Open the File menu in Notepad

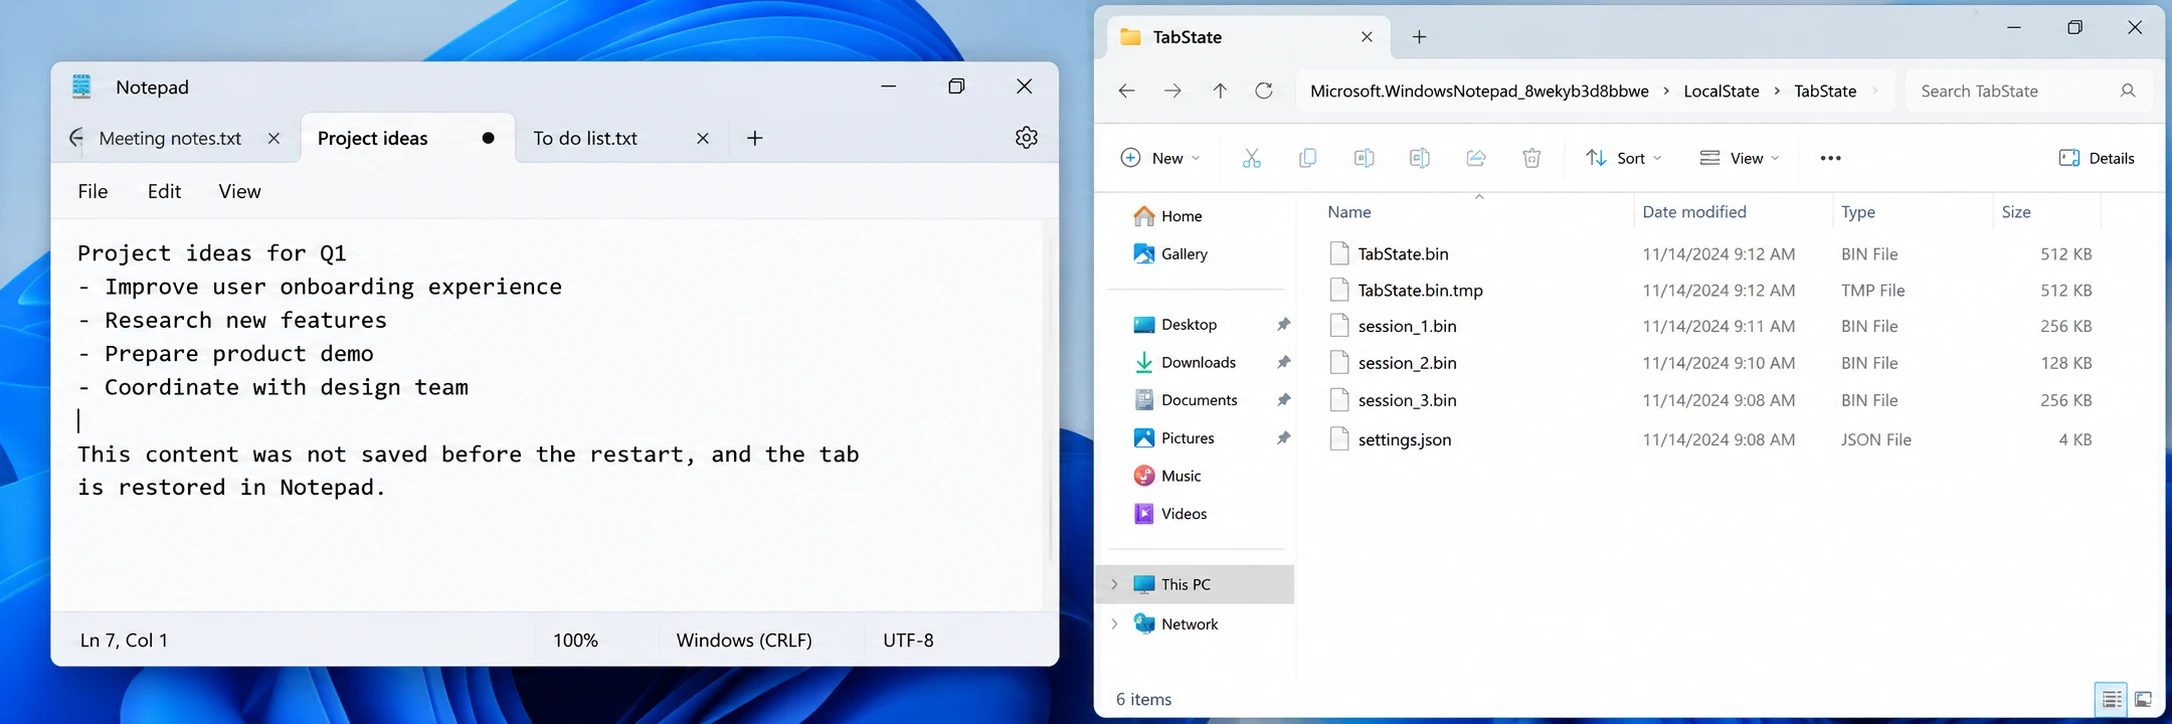pos(93,191)
